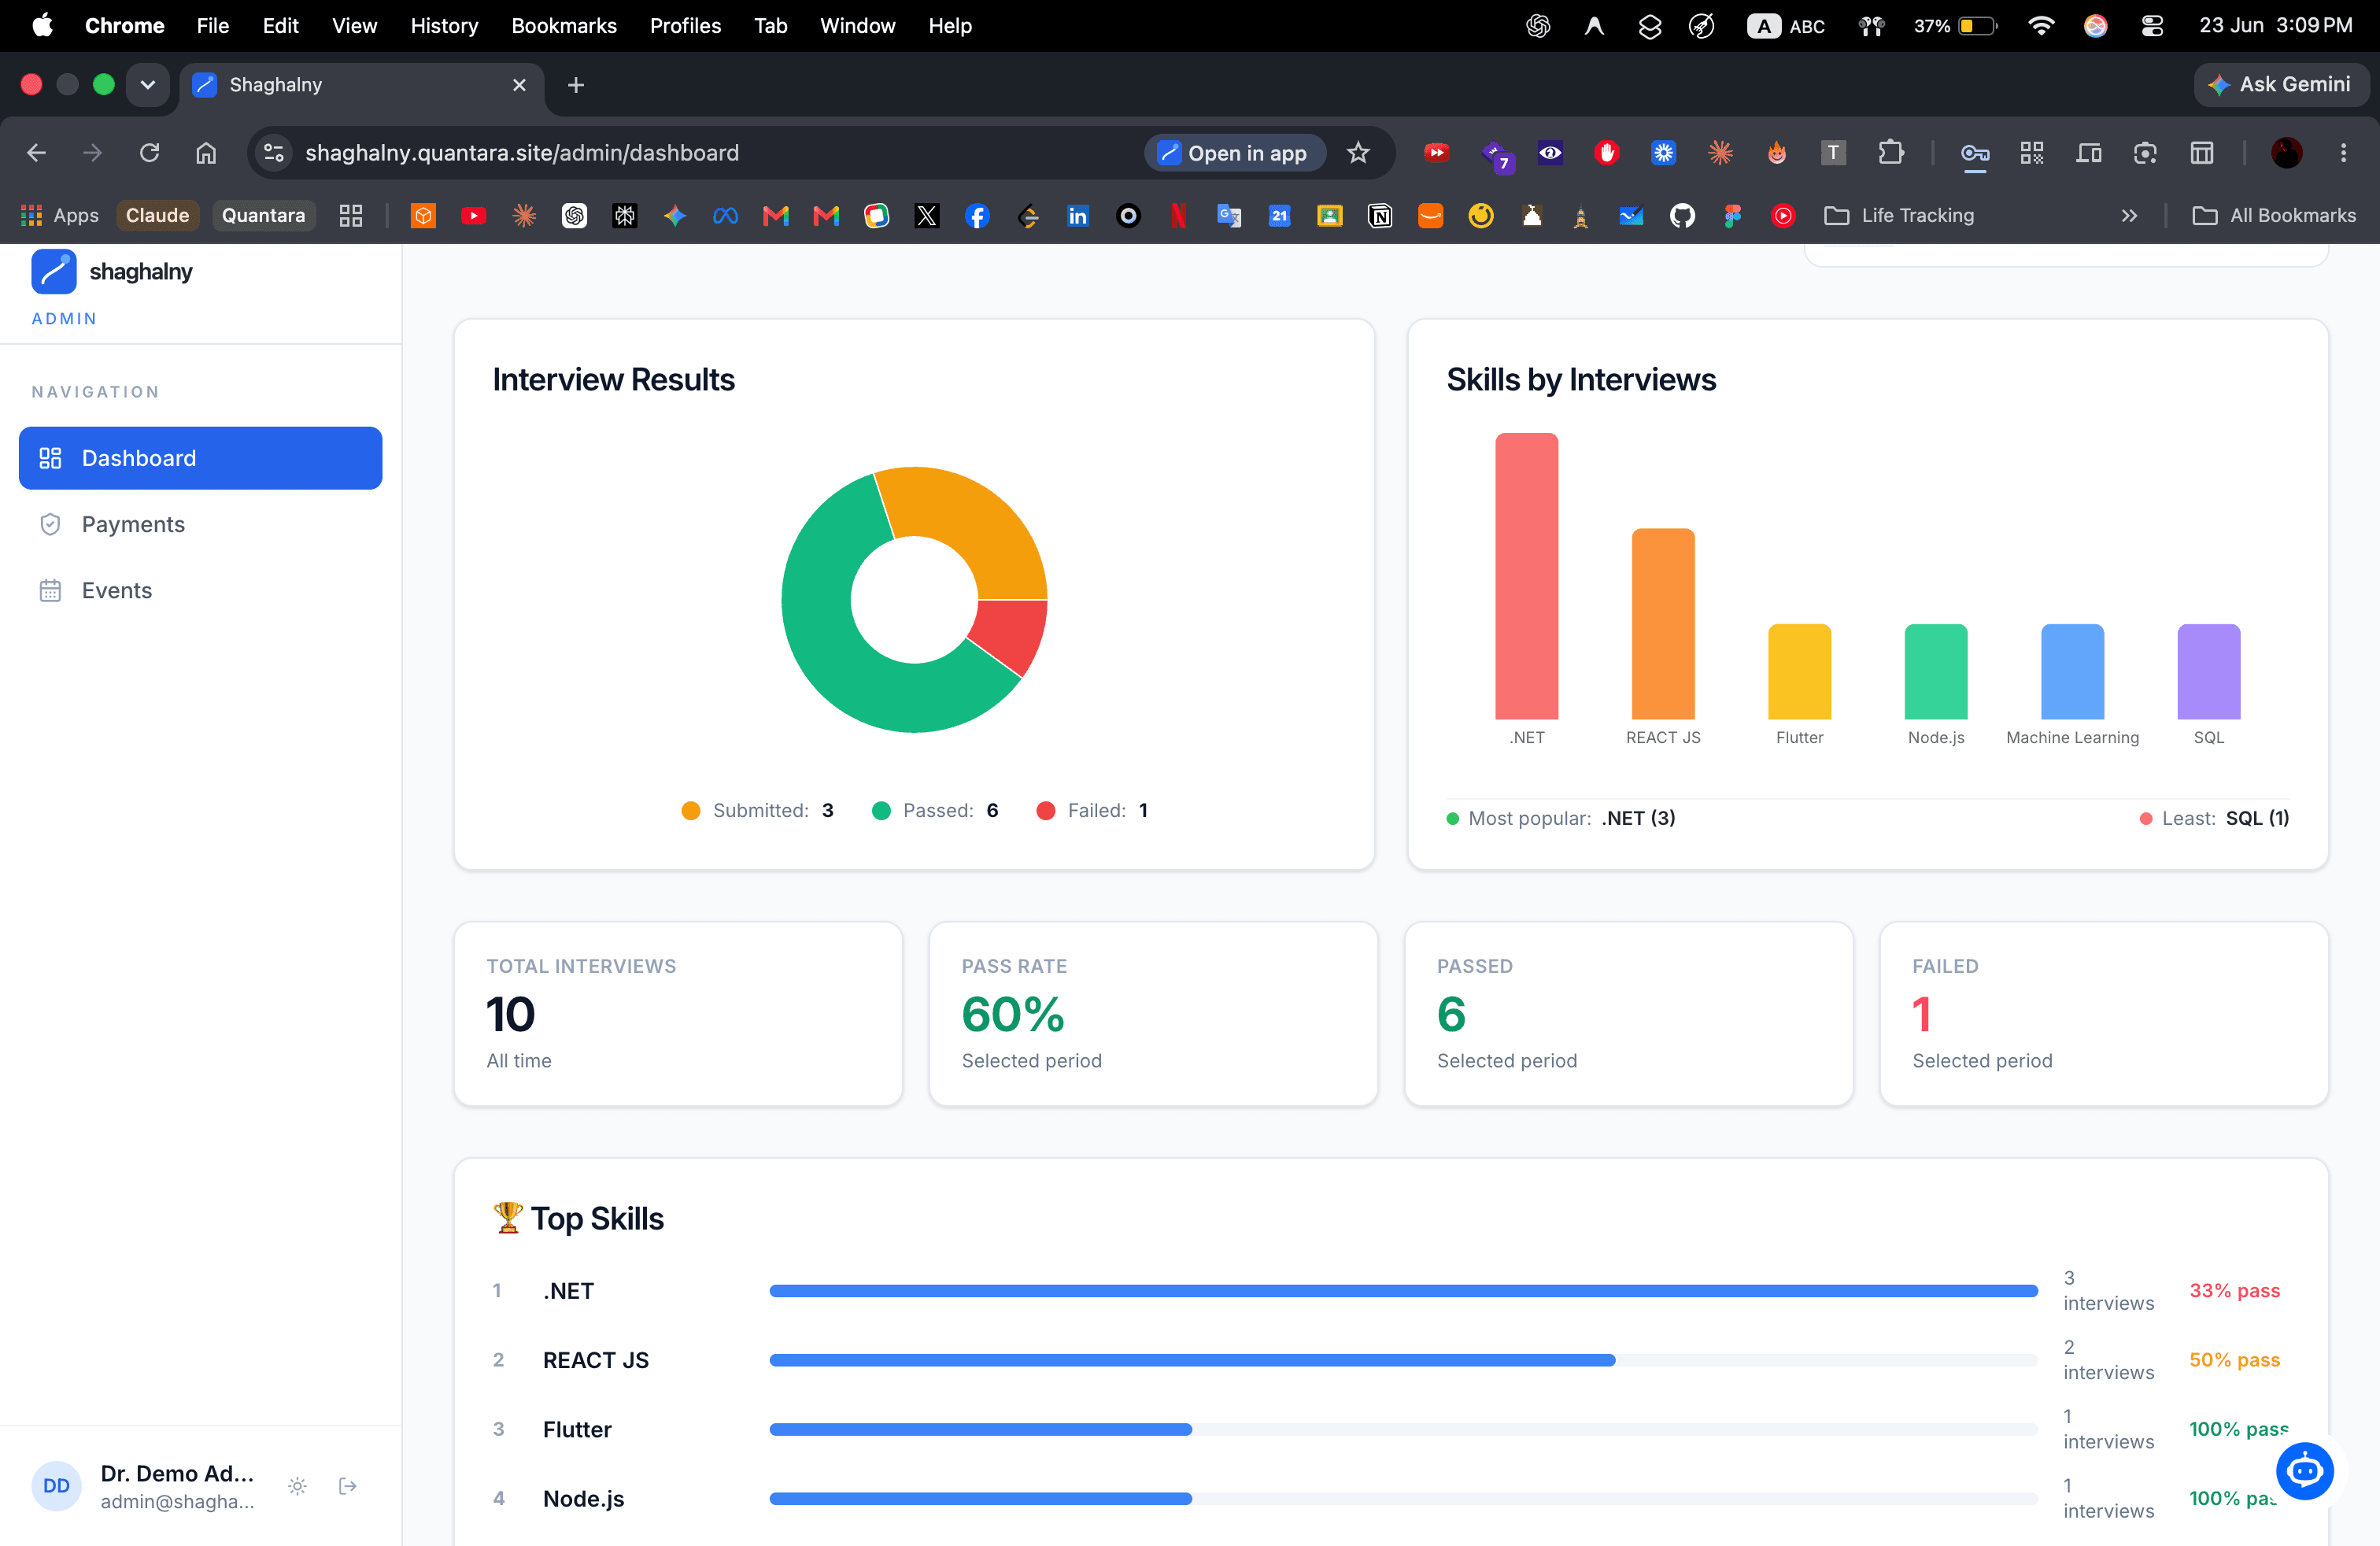Click the trophy icon beside Top Skills
This screenshot has height=1546, width=2380.
click(x=508, y=1217)
